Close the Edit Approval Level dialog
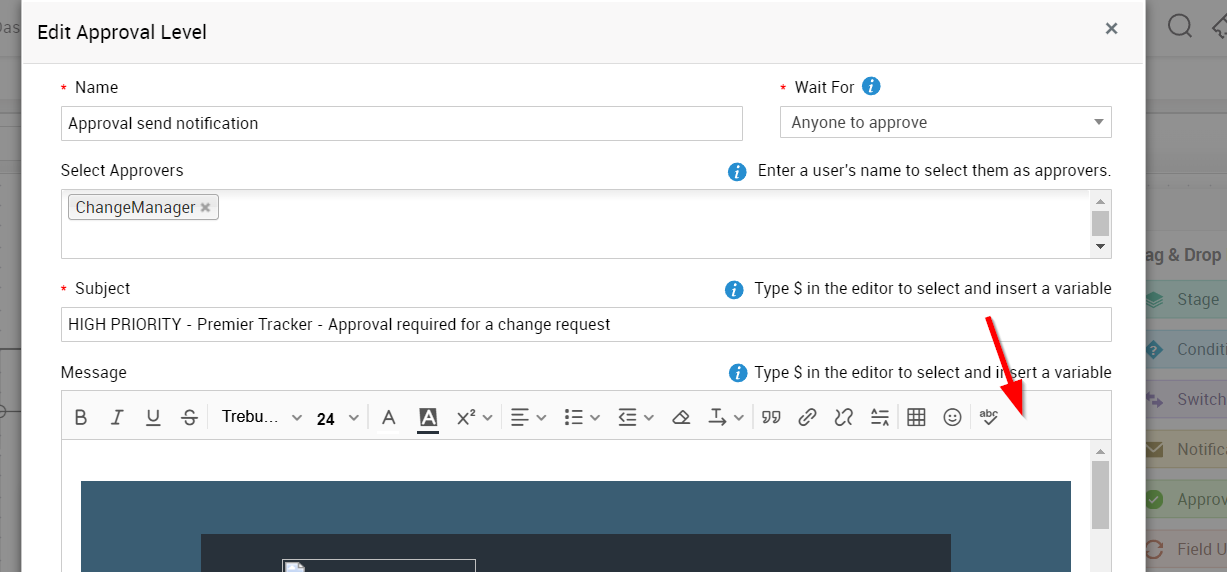 click(1111, 29)
